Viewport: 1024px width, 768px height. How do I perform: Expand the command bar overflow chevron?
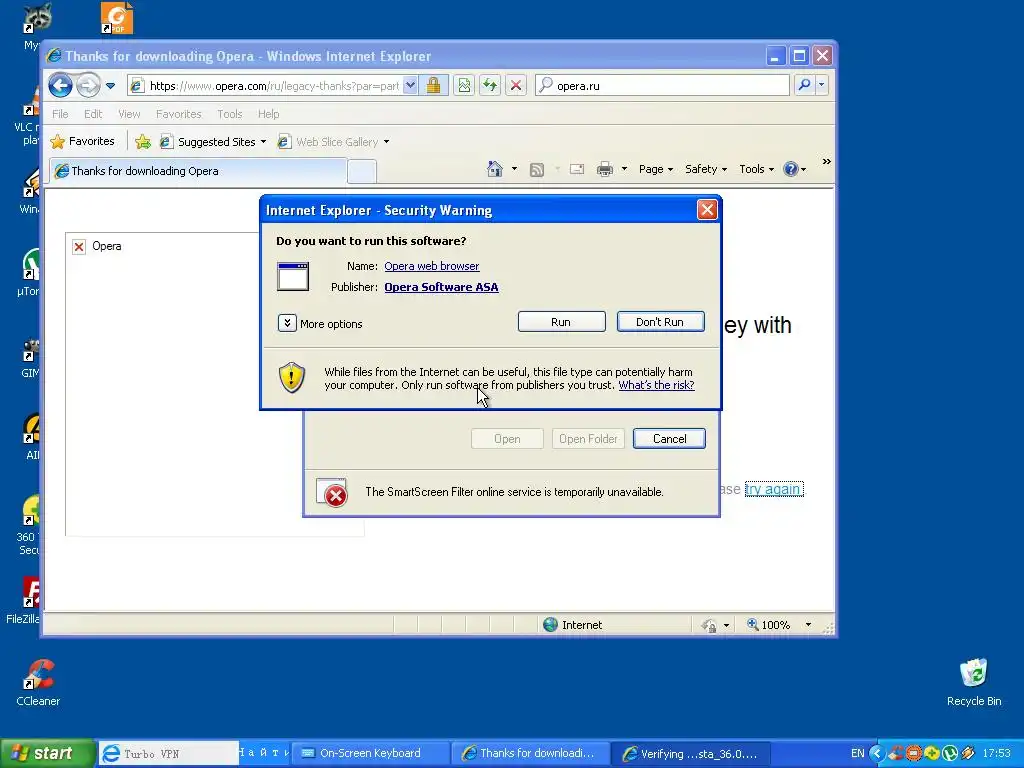click(826, 161)
